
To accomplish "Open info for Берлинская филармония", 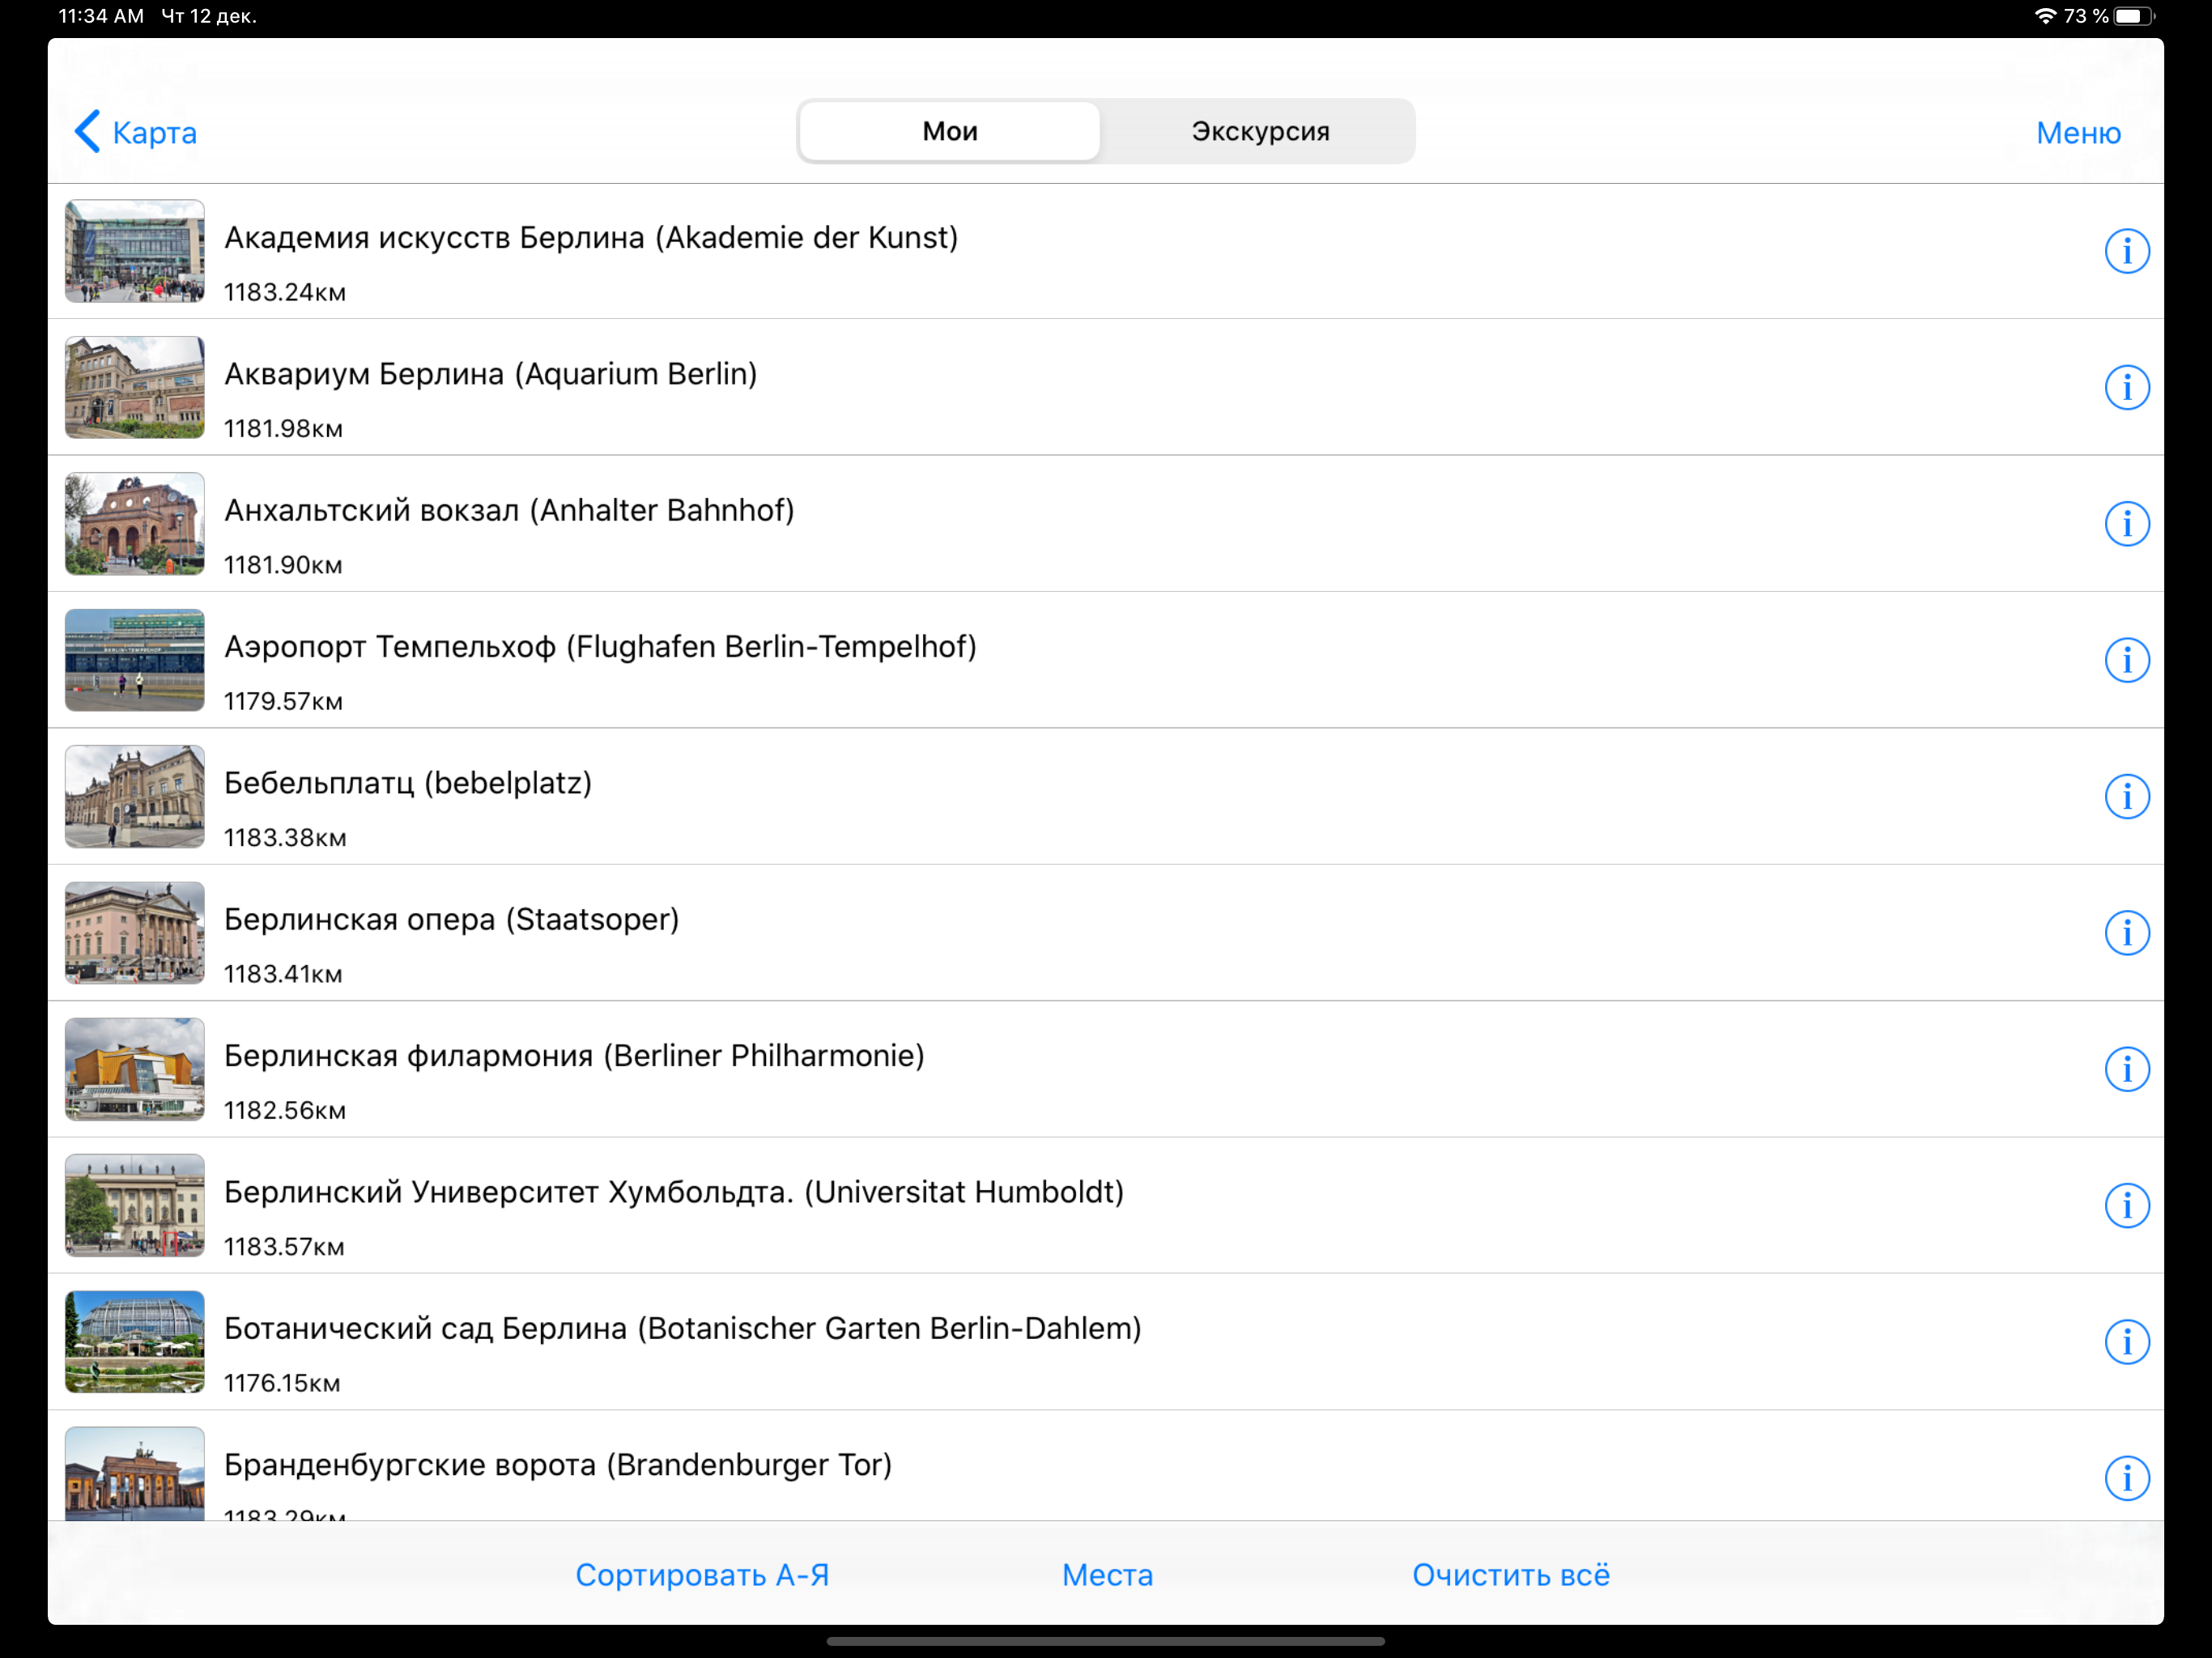I will coord(2126,1069).
